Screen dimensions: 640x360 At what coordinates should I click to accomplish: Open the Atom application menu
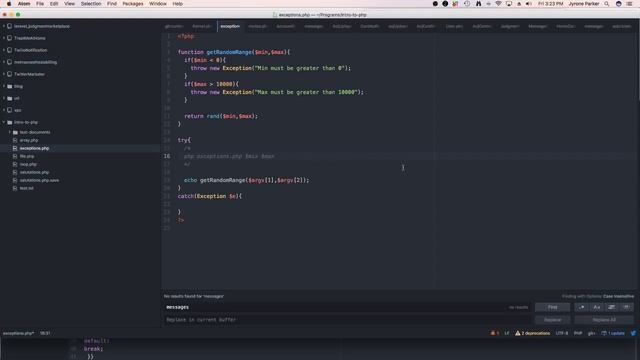click(x=24, y=4)
